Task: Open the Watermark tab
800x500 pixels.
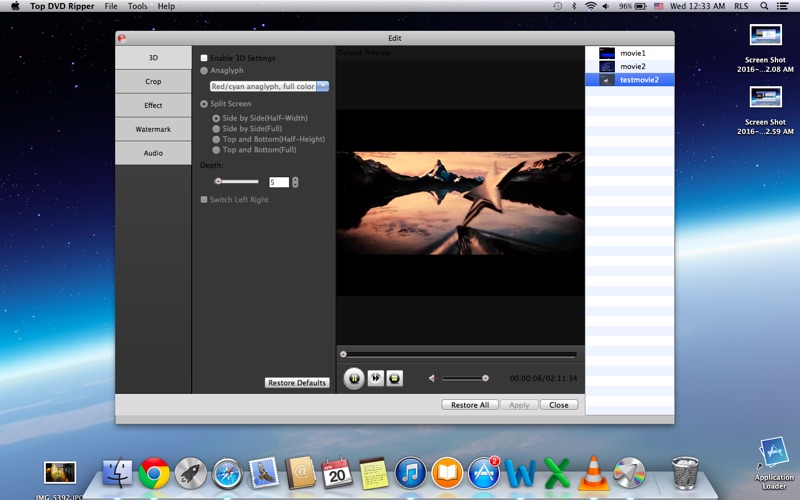Action: coord(153,129)
